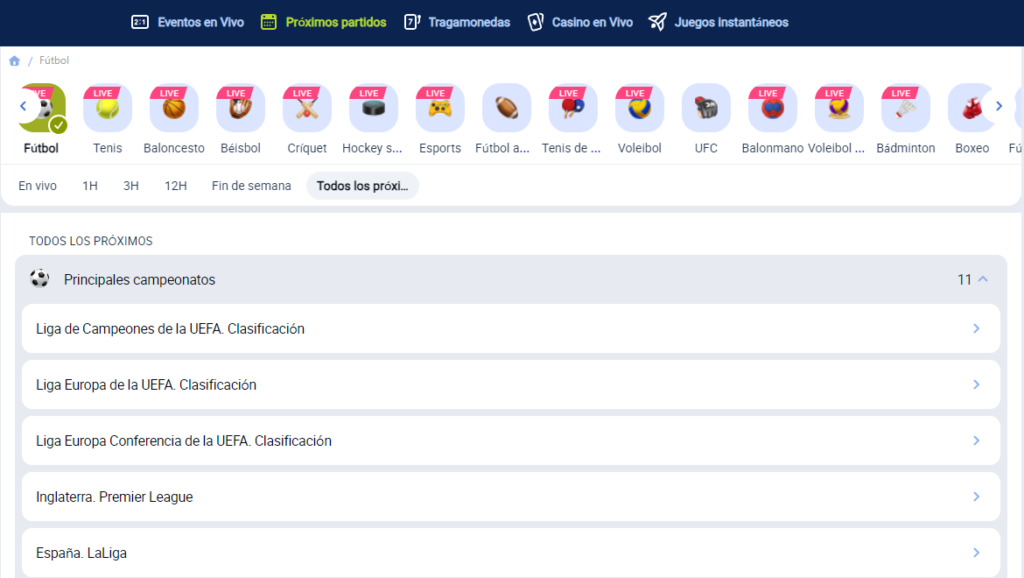This screenshot has height=578, width=1024.
Task: Collapse the Principales campeonatos section
Action: click(982, 280)
